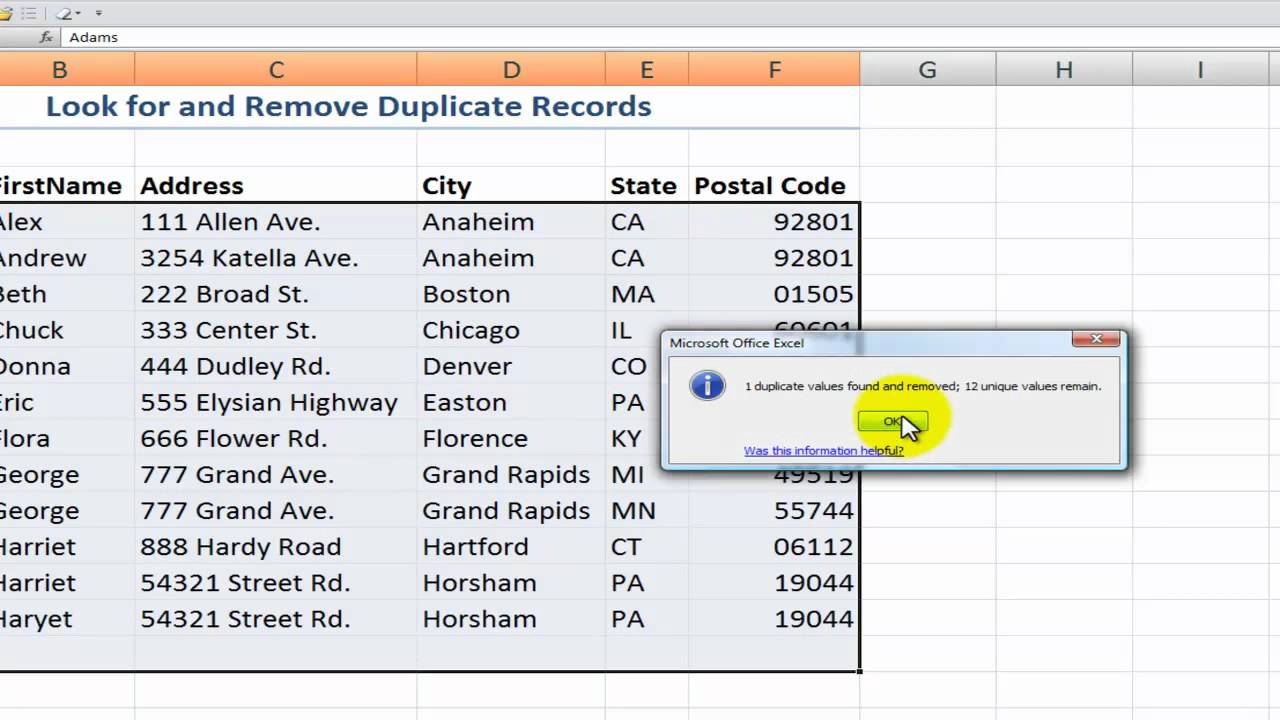
Task: Open the eraser icon's dropdown arrow
Action: click(x=78, y=13)
